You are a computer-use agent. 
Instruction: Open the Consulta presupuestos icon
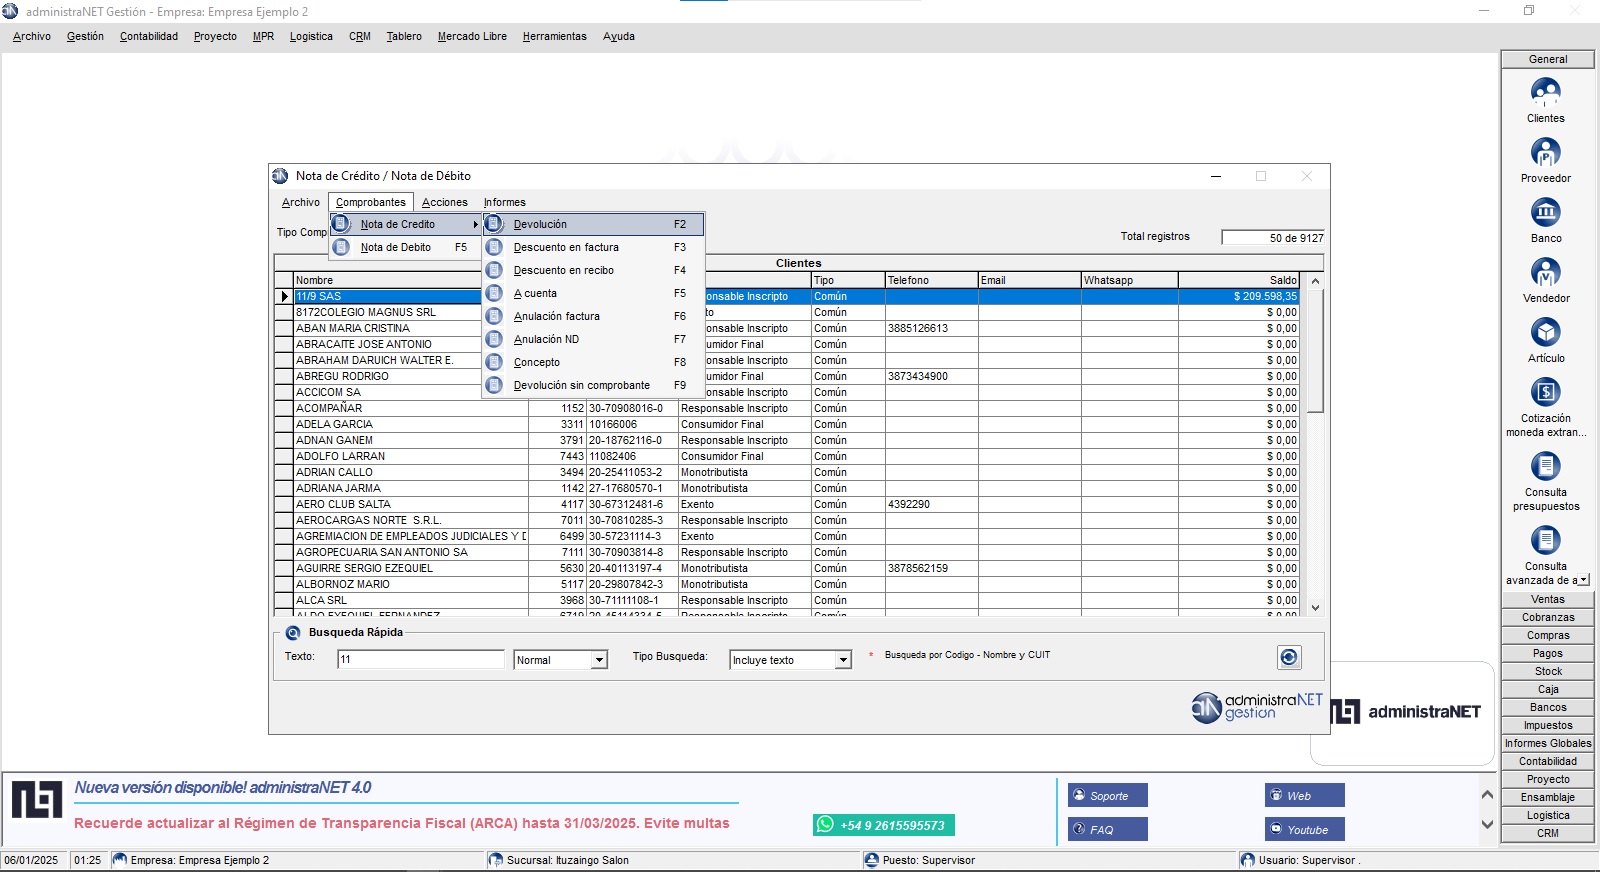tap(1545, 466)
